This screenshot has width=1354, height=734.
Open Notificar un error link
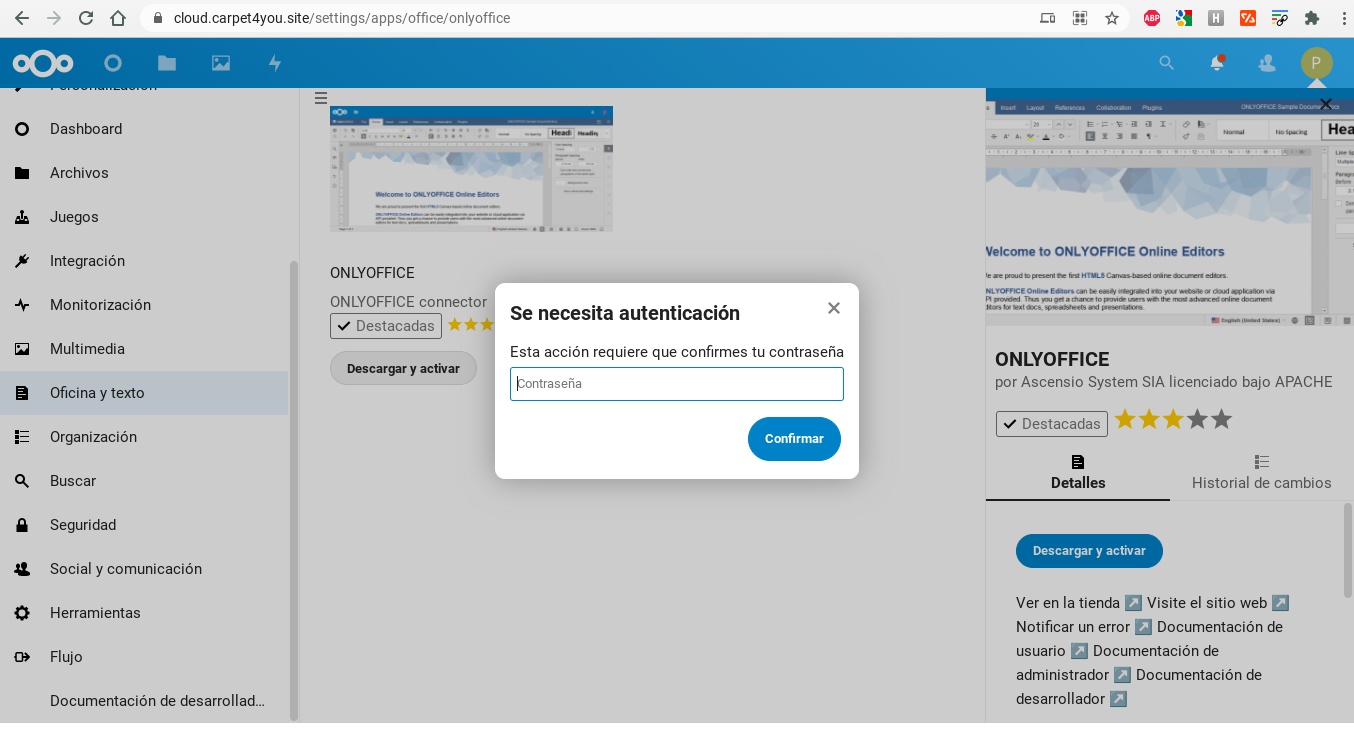pyautogui.click(x=1085, y=627)
